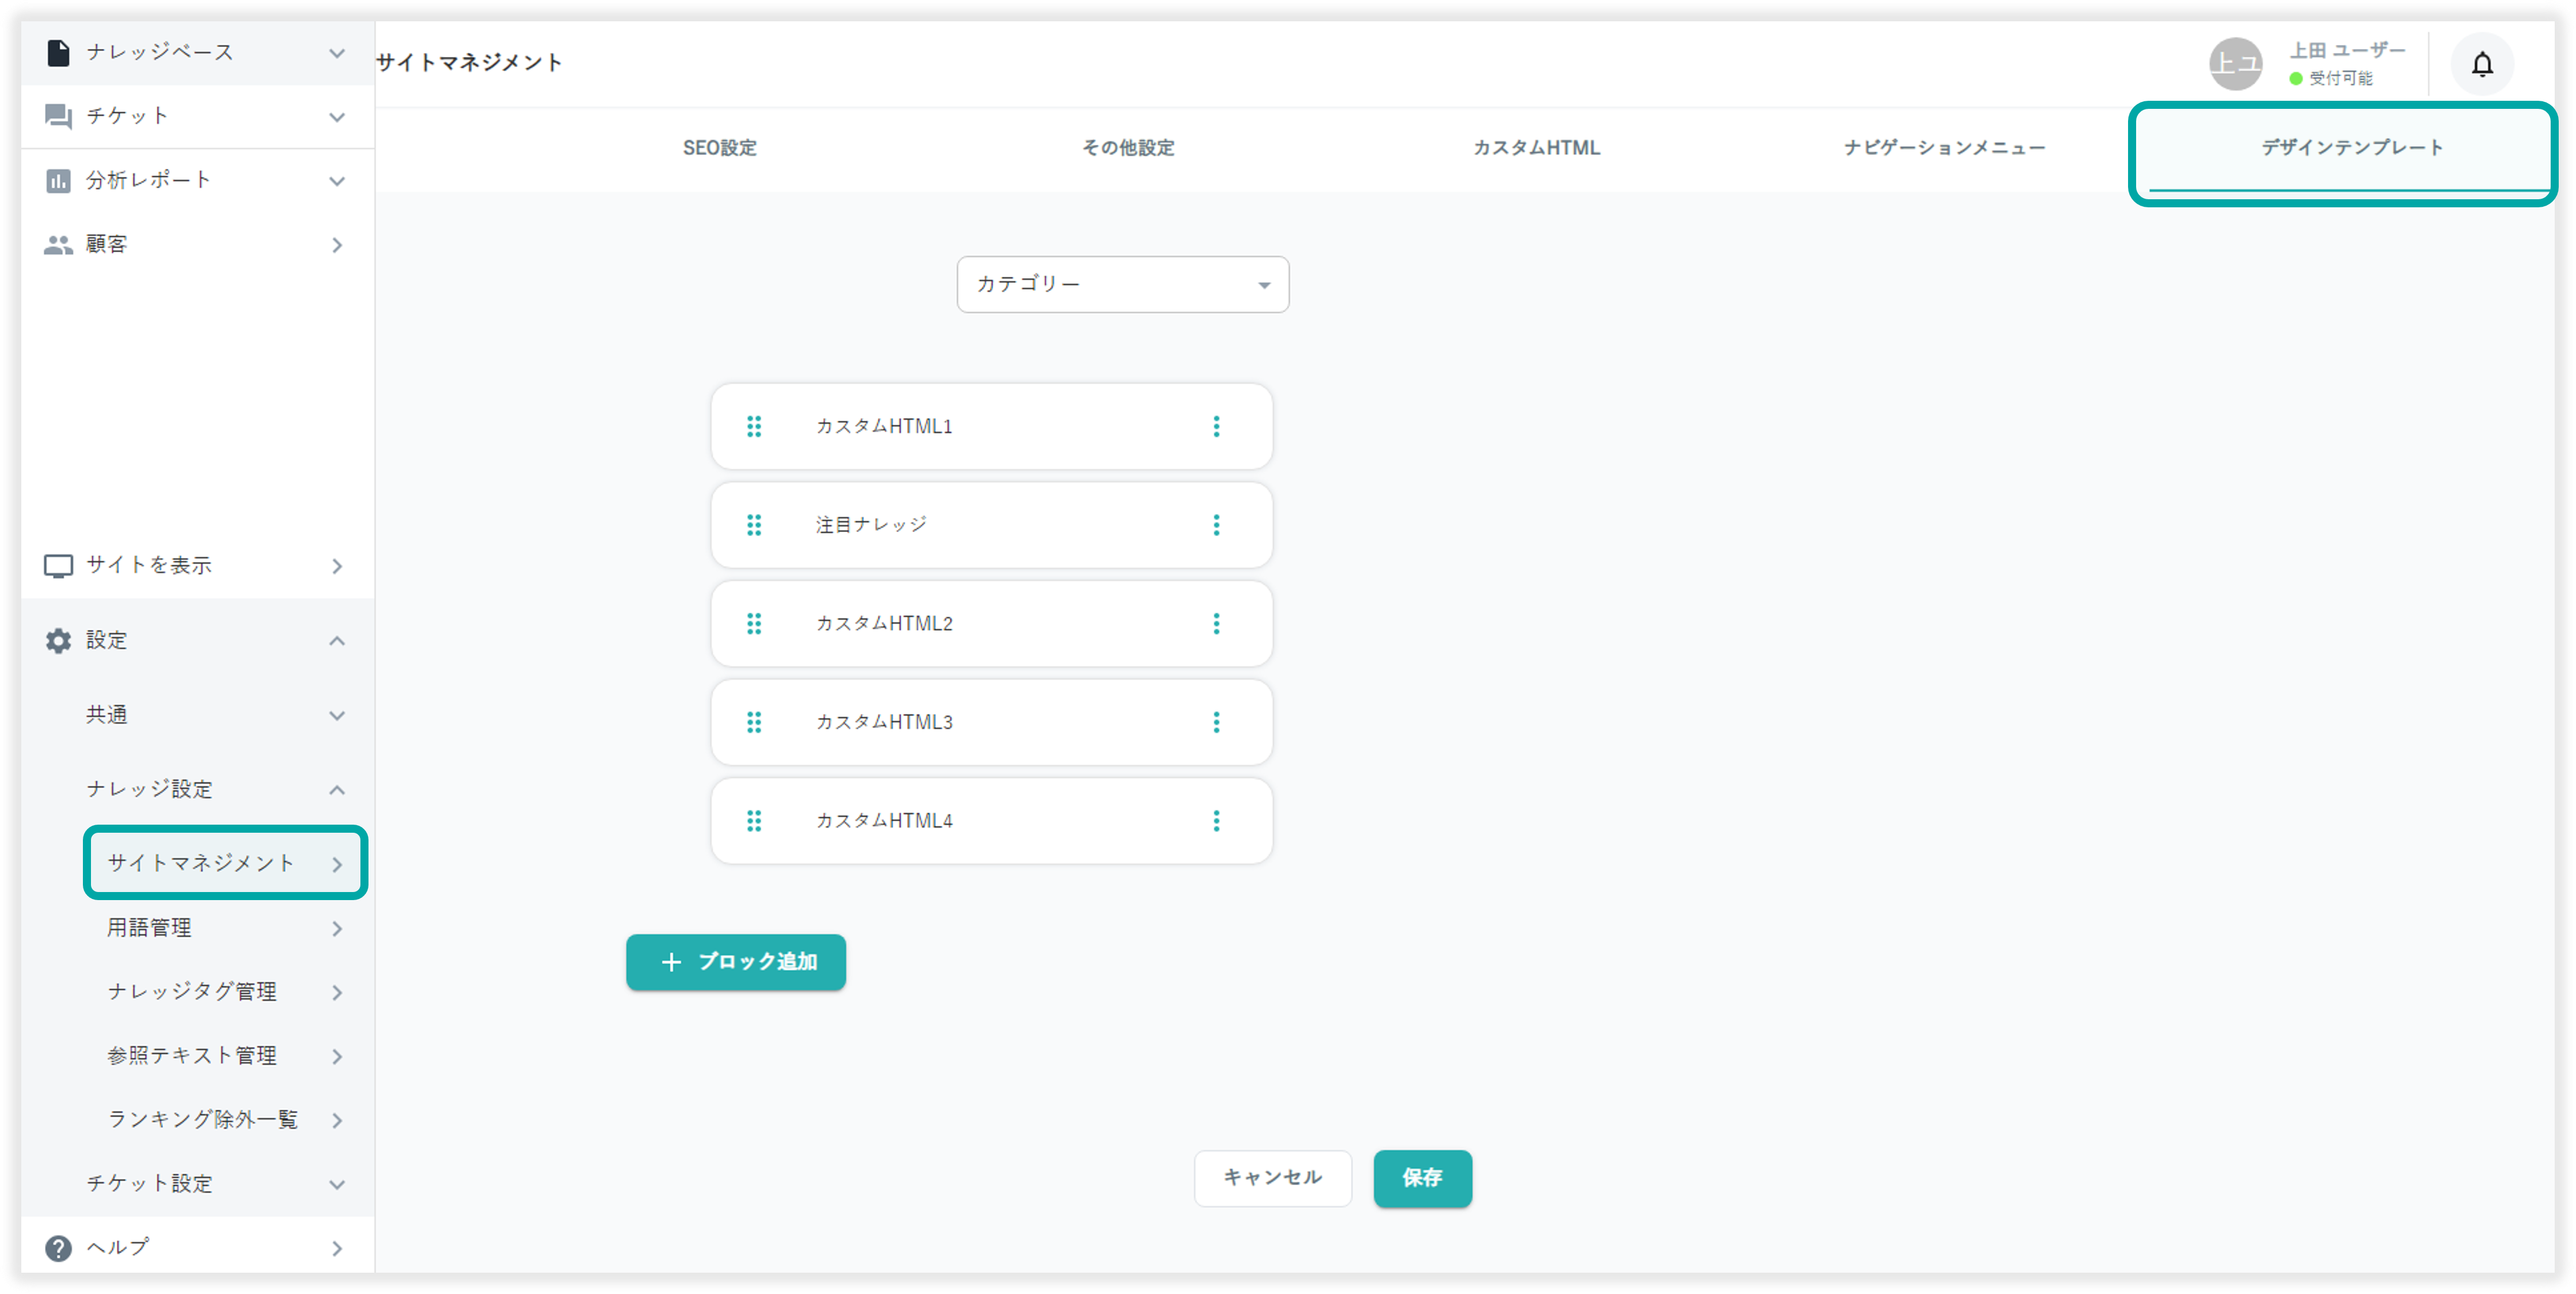Click the ブロック追加 button
The height and width of the screenshot is (1294, 2576).
pos(736,962)
